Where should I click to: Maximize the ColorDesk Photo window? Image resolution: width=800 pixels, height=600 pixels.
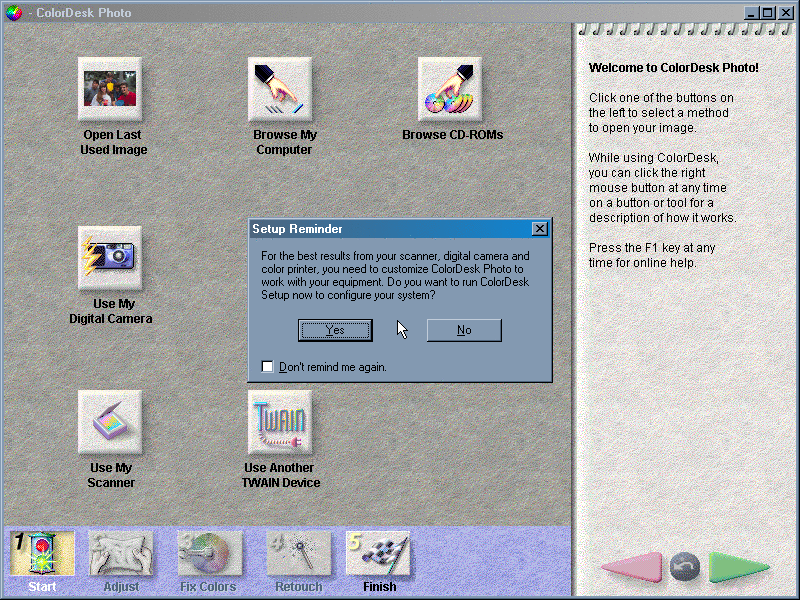click(767, 12)
